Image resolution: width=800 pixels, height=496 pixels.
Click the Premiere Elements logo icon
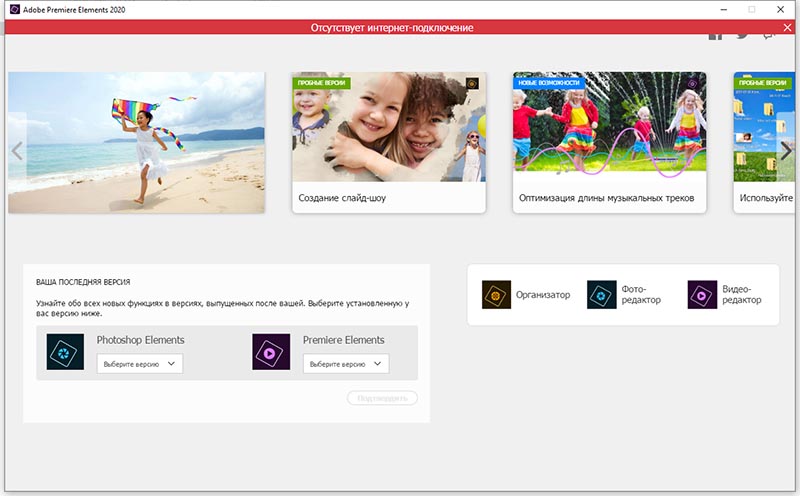click(x=271, y=352)
